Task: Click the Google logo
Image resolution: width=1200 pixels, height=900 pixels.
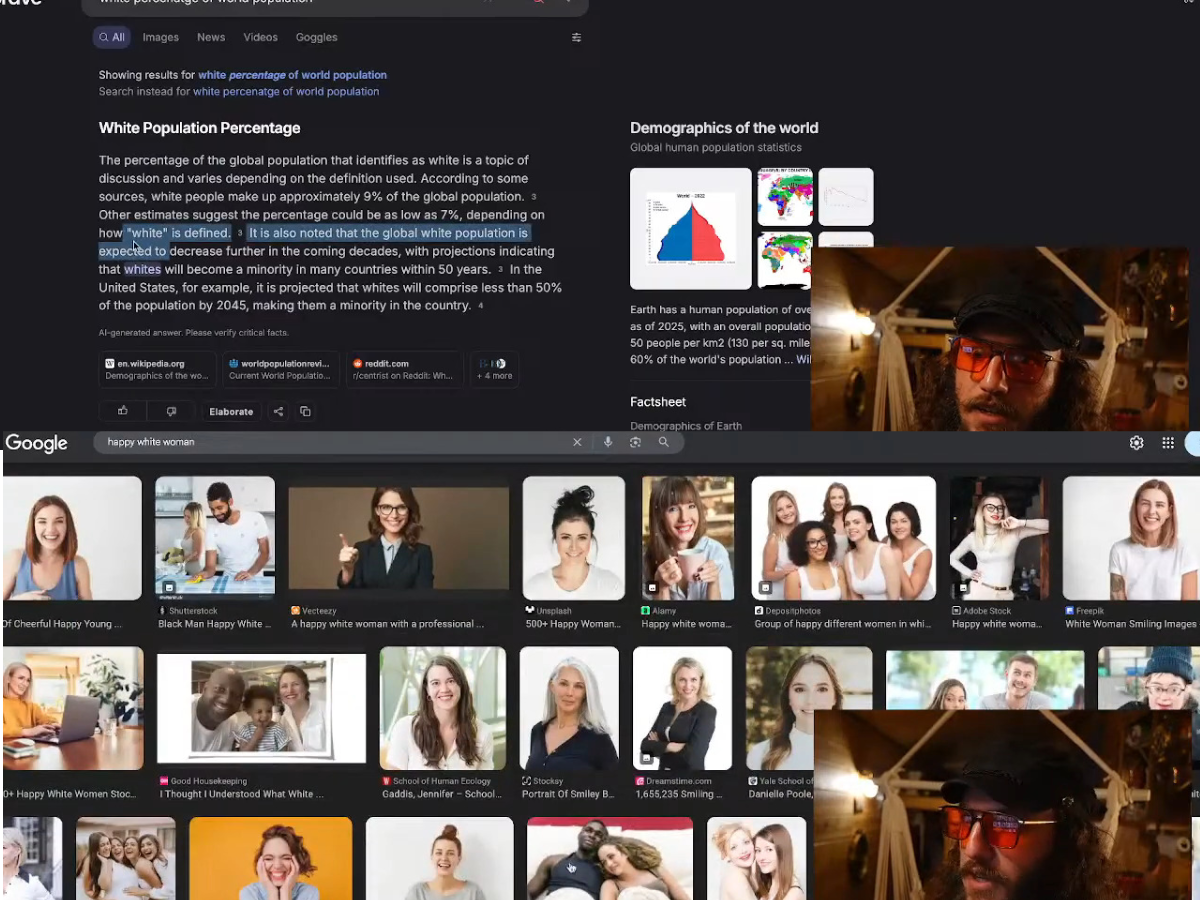Action: click(37, 443)
